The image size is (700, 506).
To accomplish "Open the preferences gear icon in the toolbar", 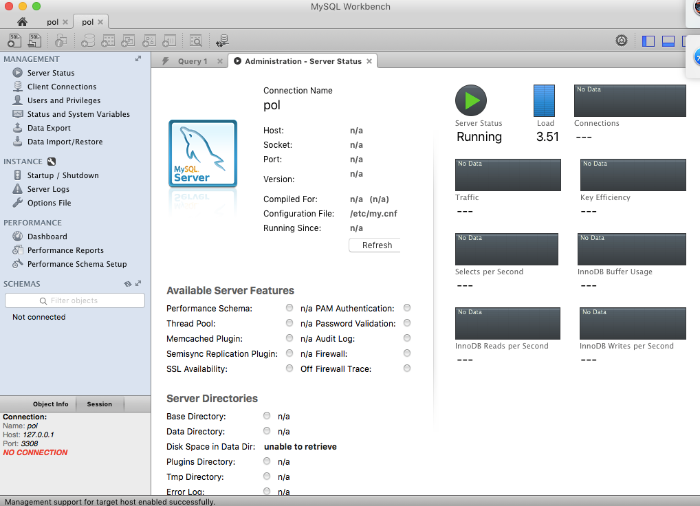I will (621, 41).
